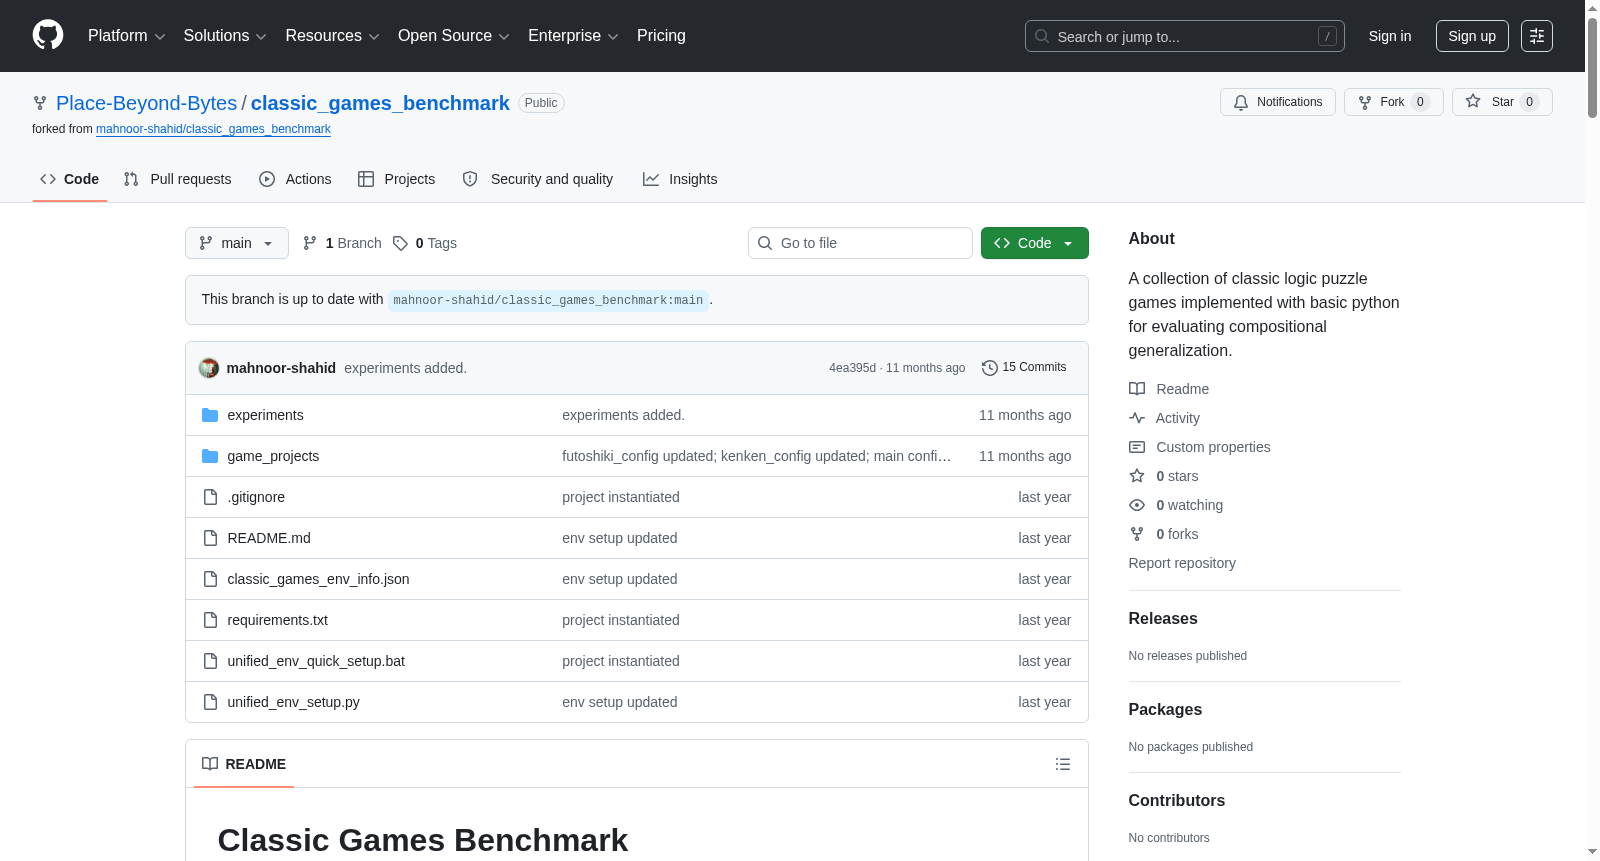Expand the Platform menu
Screen dimensions: 1600x861
(127, 36)
